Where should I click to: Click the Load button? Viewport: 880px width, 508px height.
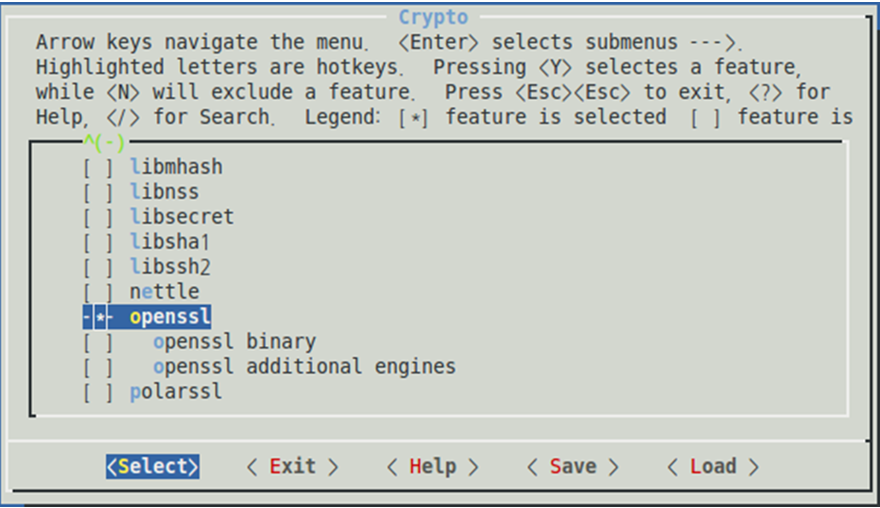pos(712,467)
